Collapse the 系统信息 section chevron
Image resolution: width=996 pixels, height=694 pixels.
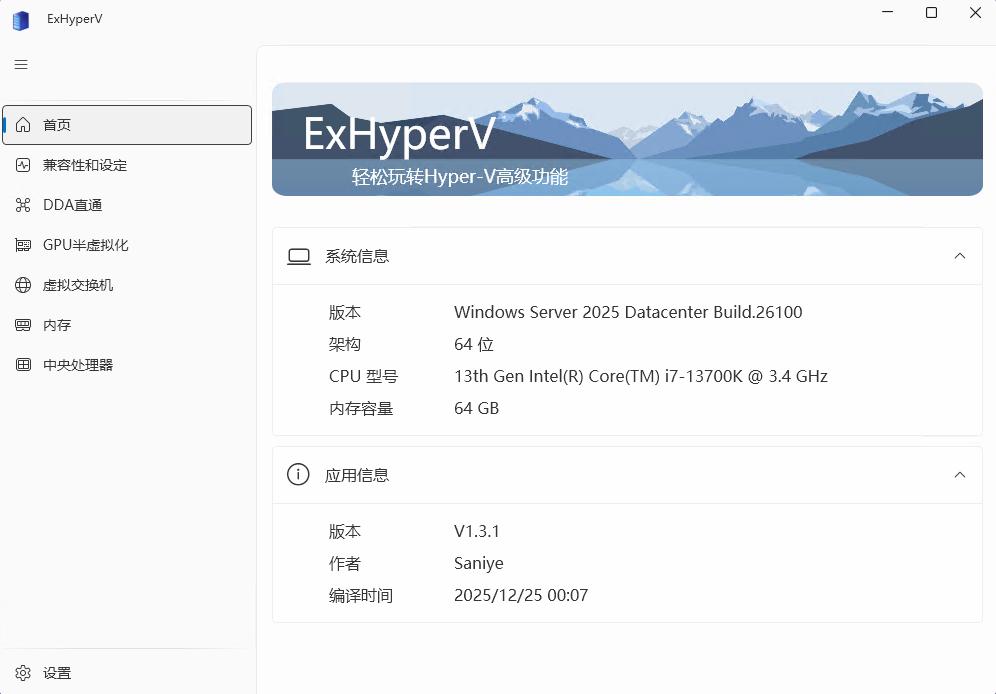[959, 256]
